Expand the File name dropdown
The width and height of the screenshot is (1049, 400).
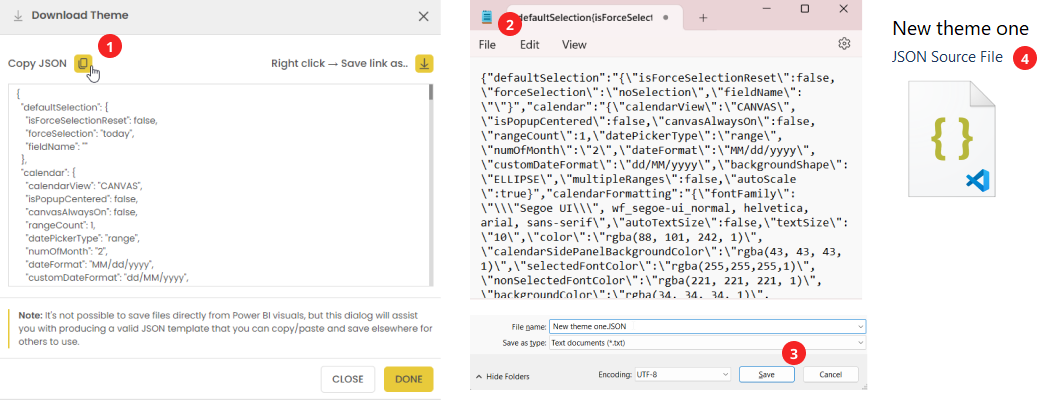pyautogui.click(x=860, y=326)
